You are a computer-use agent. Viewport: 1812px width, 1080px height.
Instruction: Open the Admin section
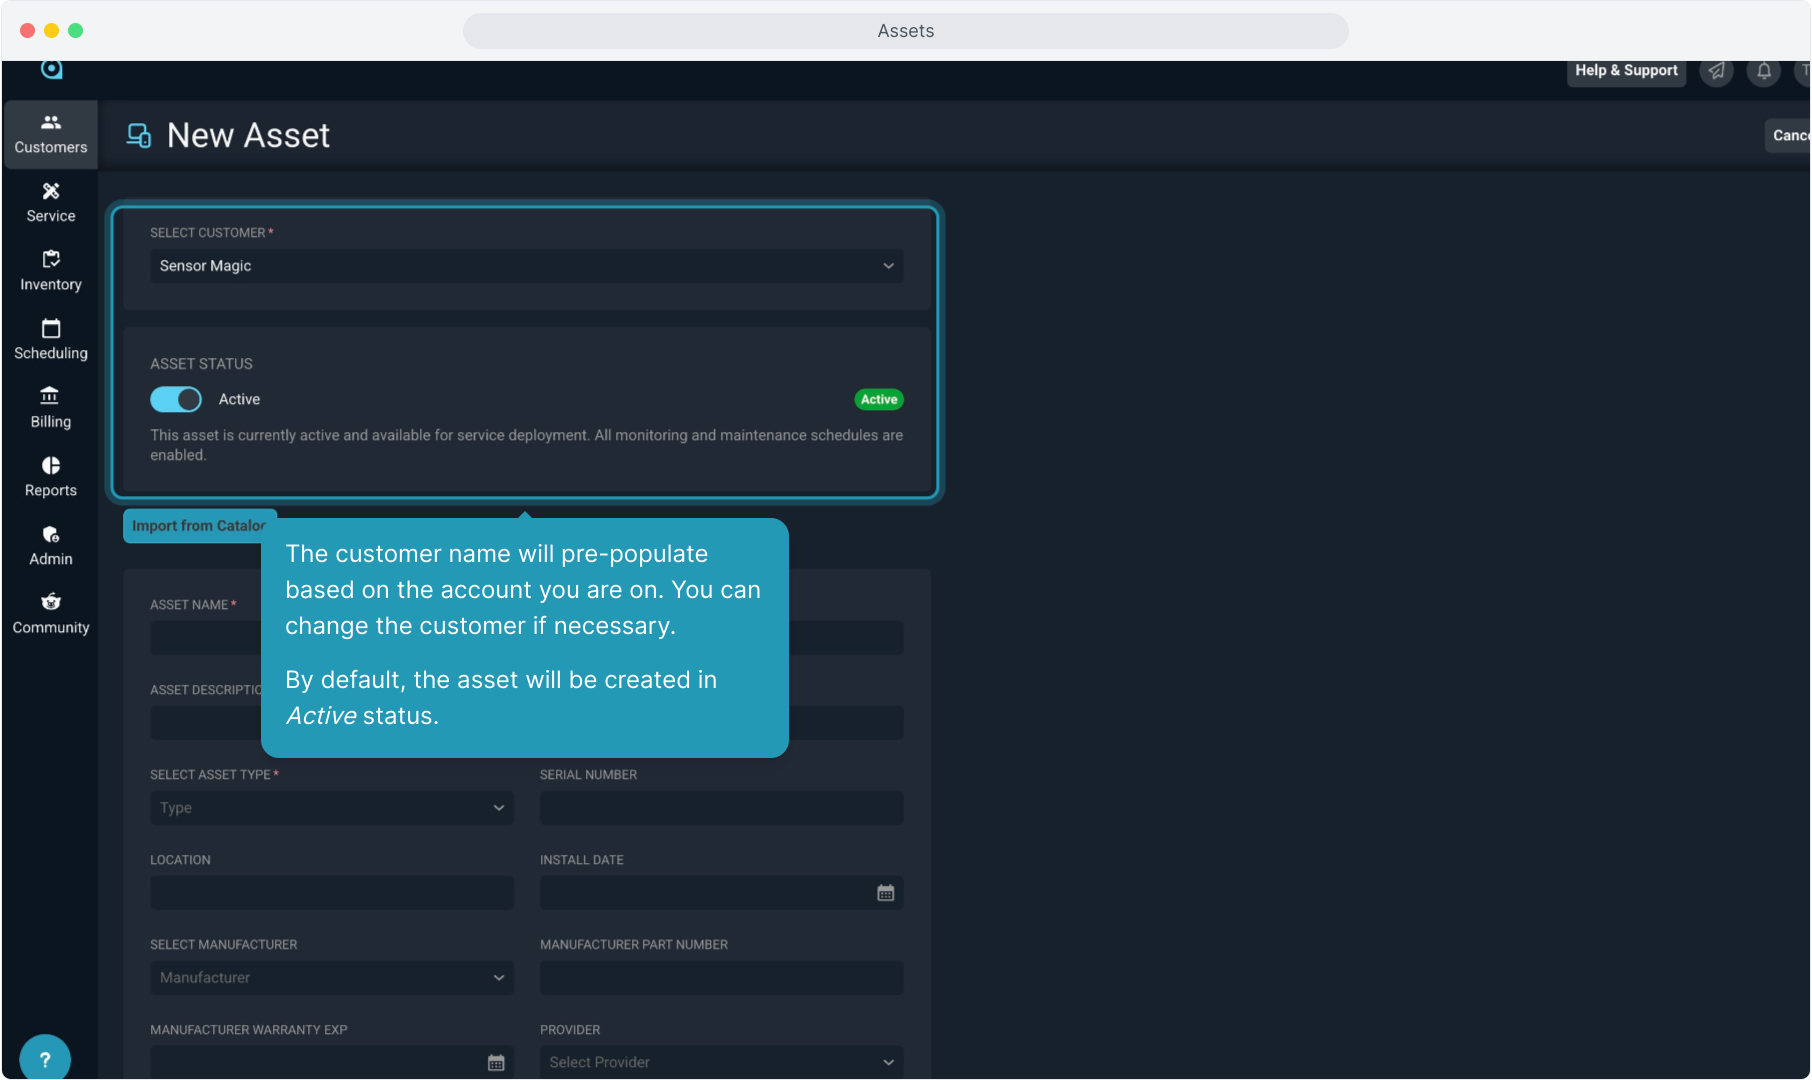(x=51, y=546)
